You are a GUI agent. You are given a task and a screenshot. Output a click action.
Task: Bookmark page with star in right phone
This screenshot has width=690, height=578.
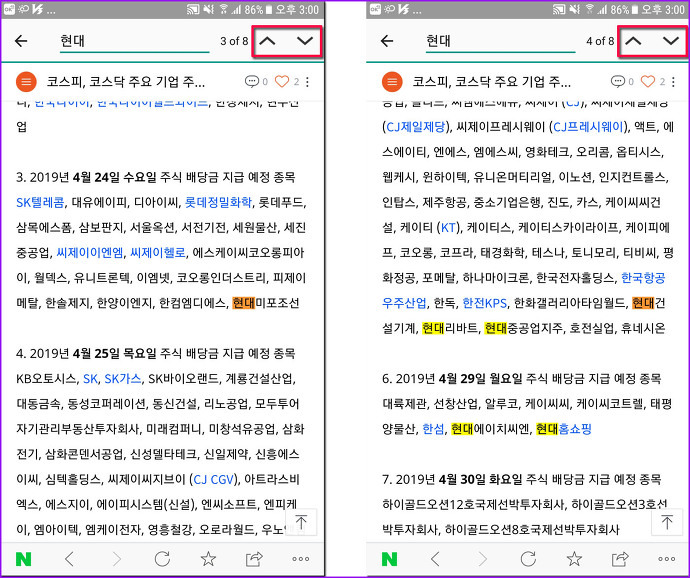[574, 559]
